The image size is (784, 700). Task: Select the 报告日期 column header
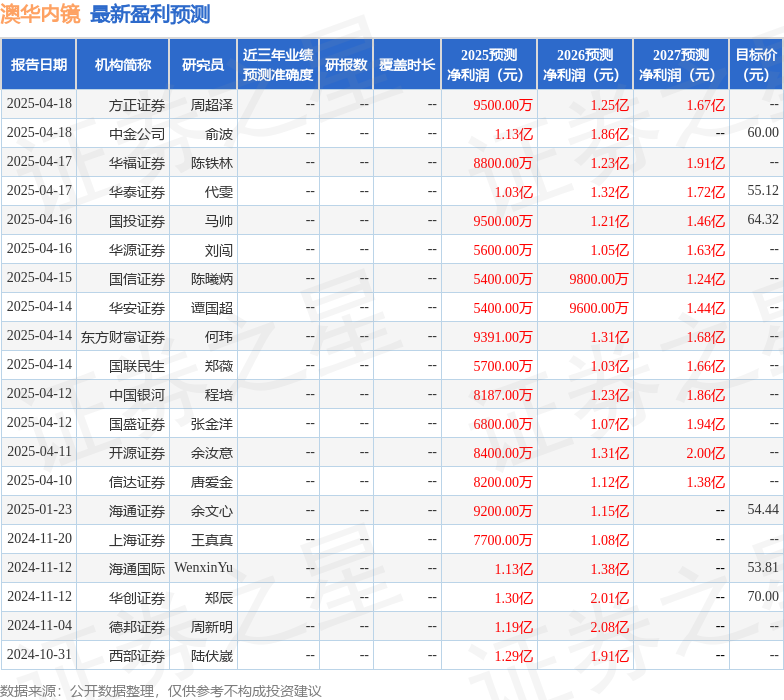[x=39, y=65]
